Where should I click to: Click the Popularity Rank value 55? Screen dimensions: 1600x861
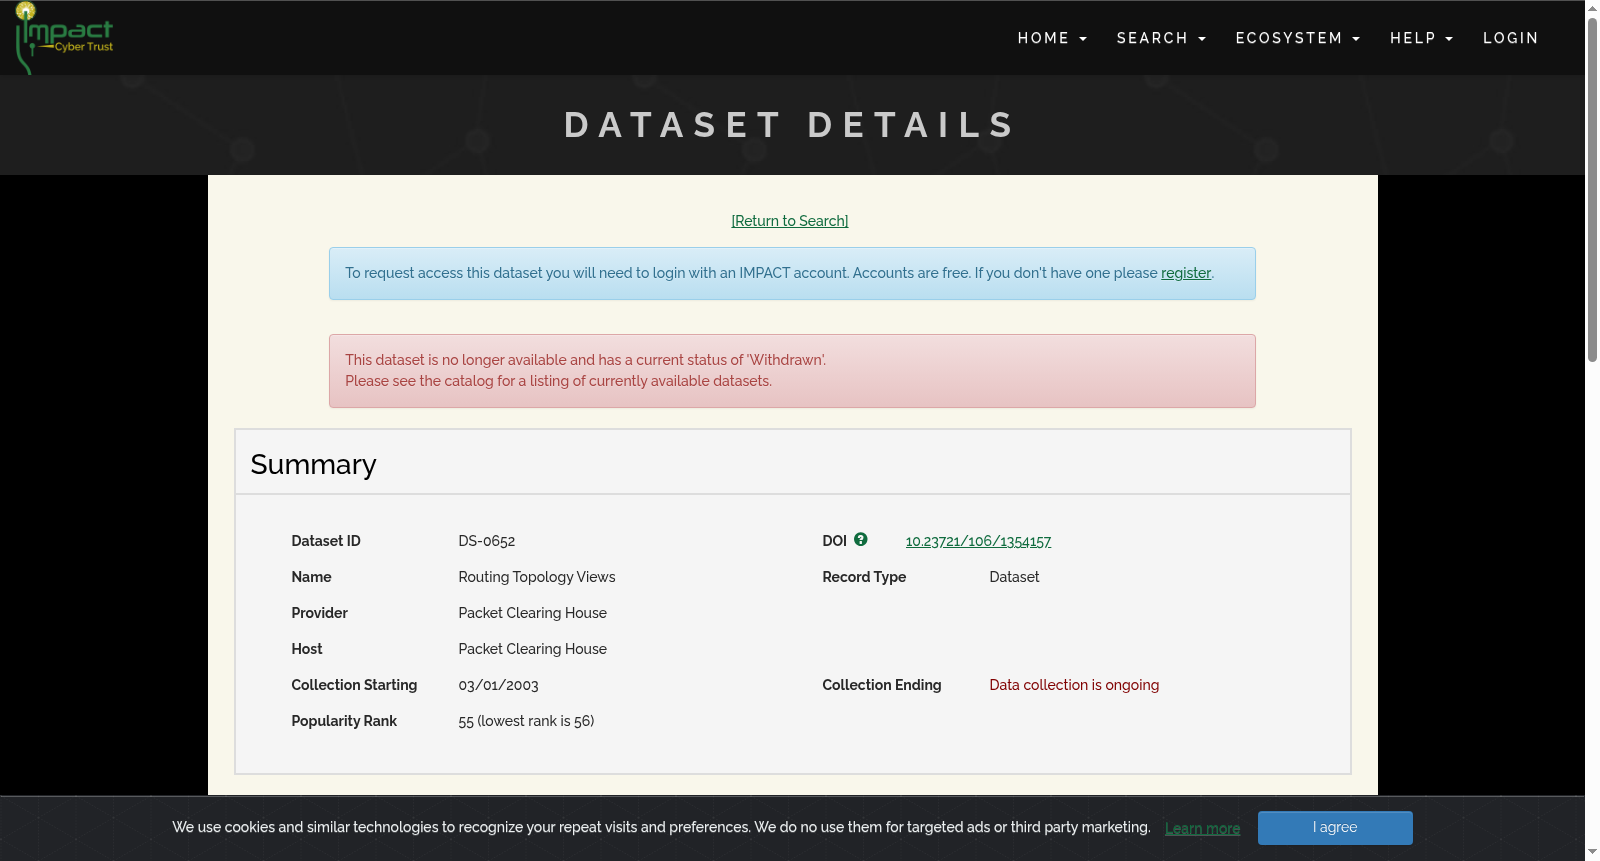click(x=526, y=721)
